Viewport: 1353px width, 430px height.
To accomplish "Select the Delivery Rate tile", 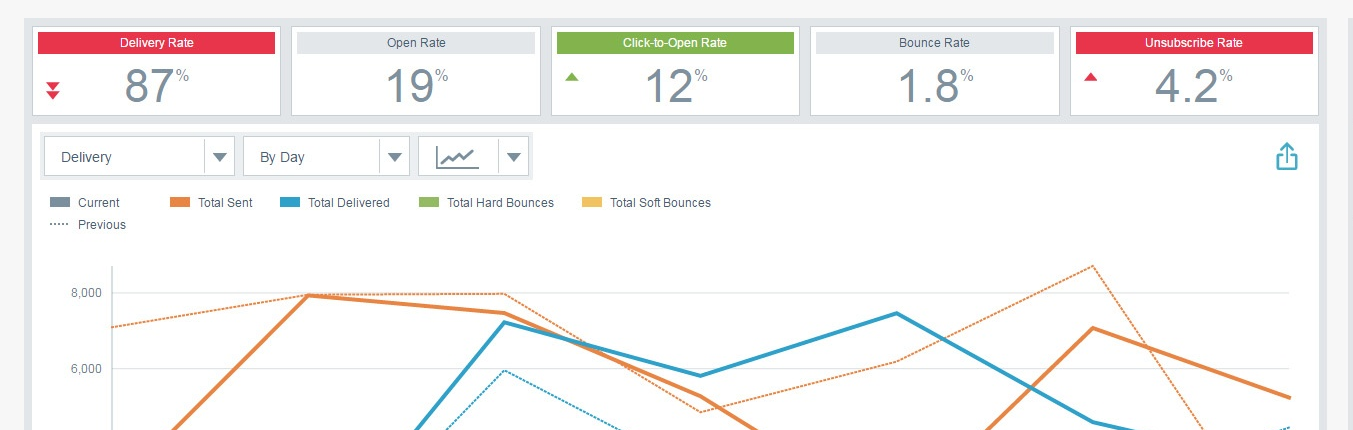I will coord(157,71).
